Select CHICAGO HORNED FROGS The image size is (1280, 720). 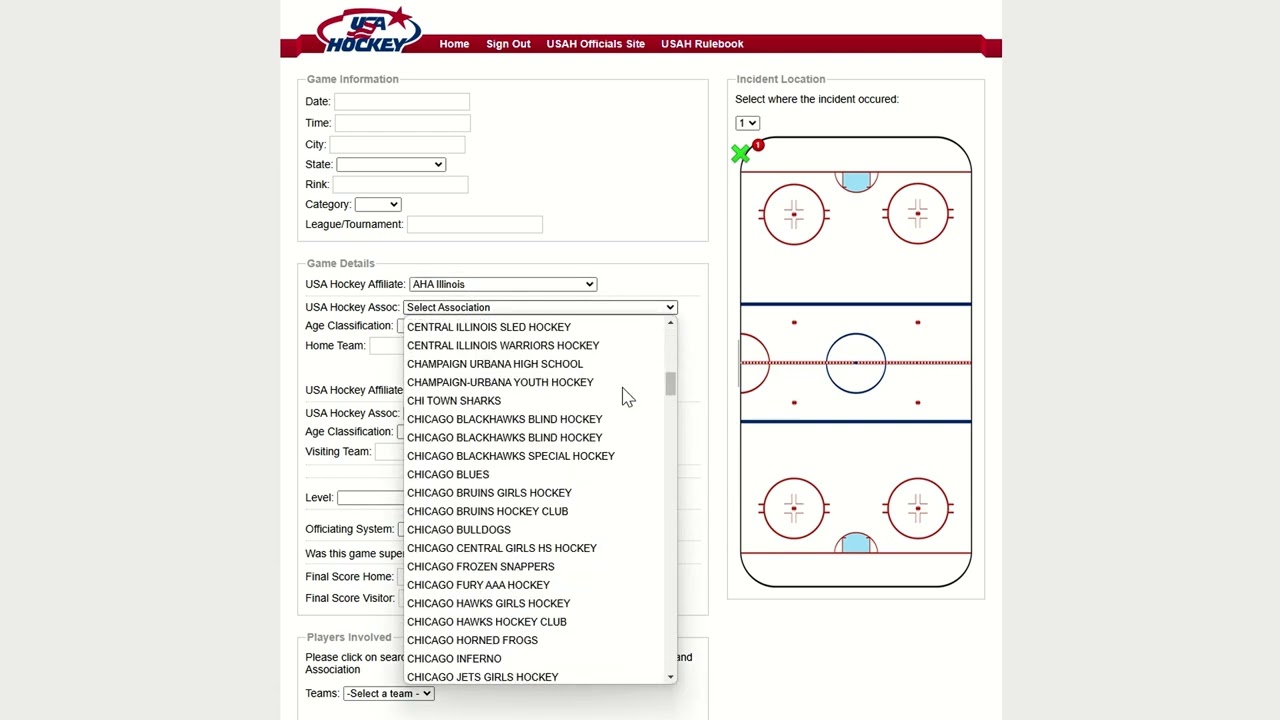pyautogui.click(x=534, y=640)
